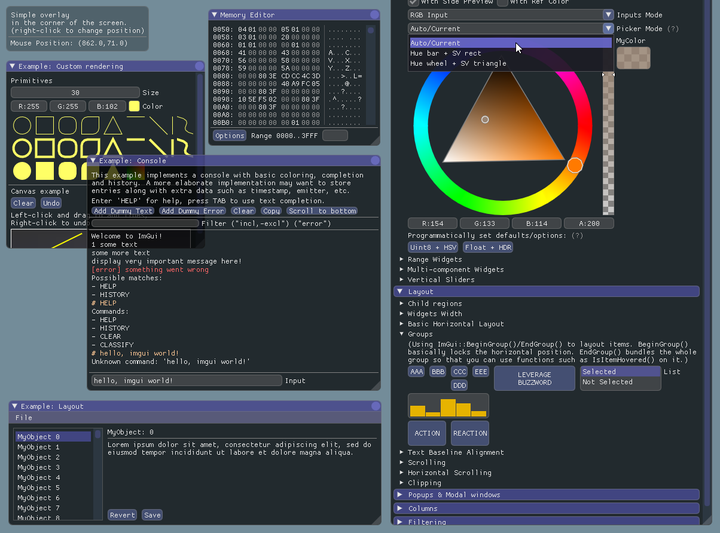Collapse the Memory Editor window triangle

(216, 15)
